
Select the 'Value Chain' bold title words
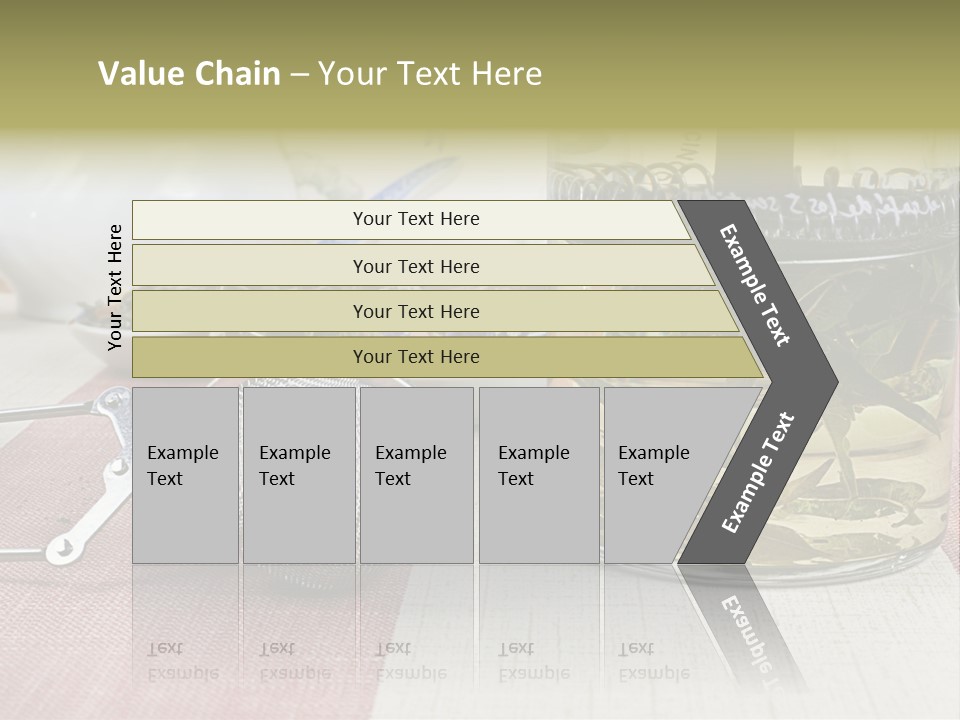[189, 73]
